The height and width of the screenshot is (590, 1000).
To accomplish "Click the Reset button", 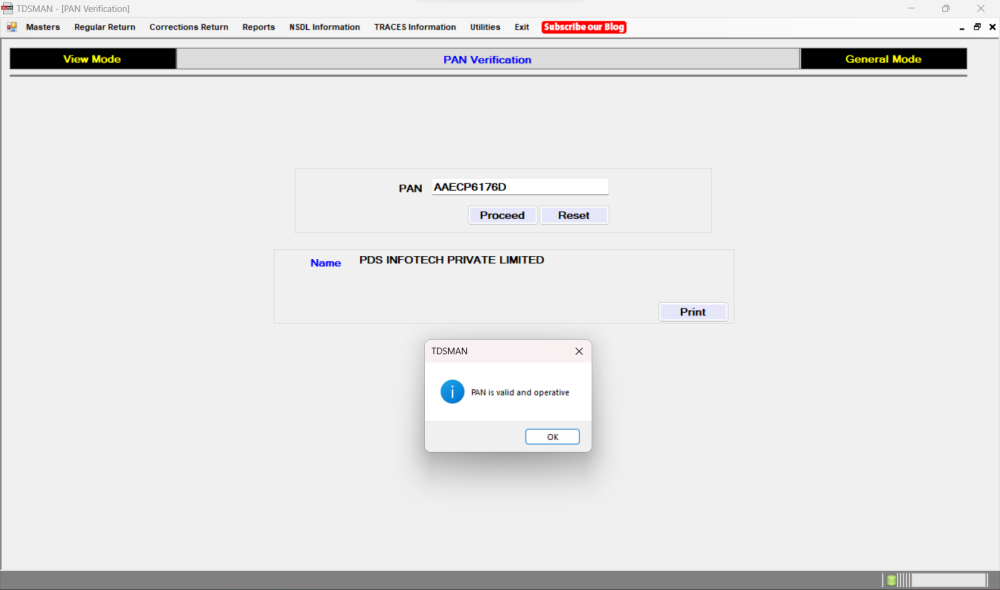I will click(574, 215).
